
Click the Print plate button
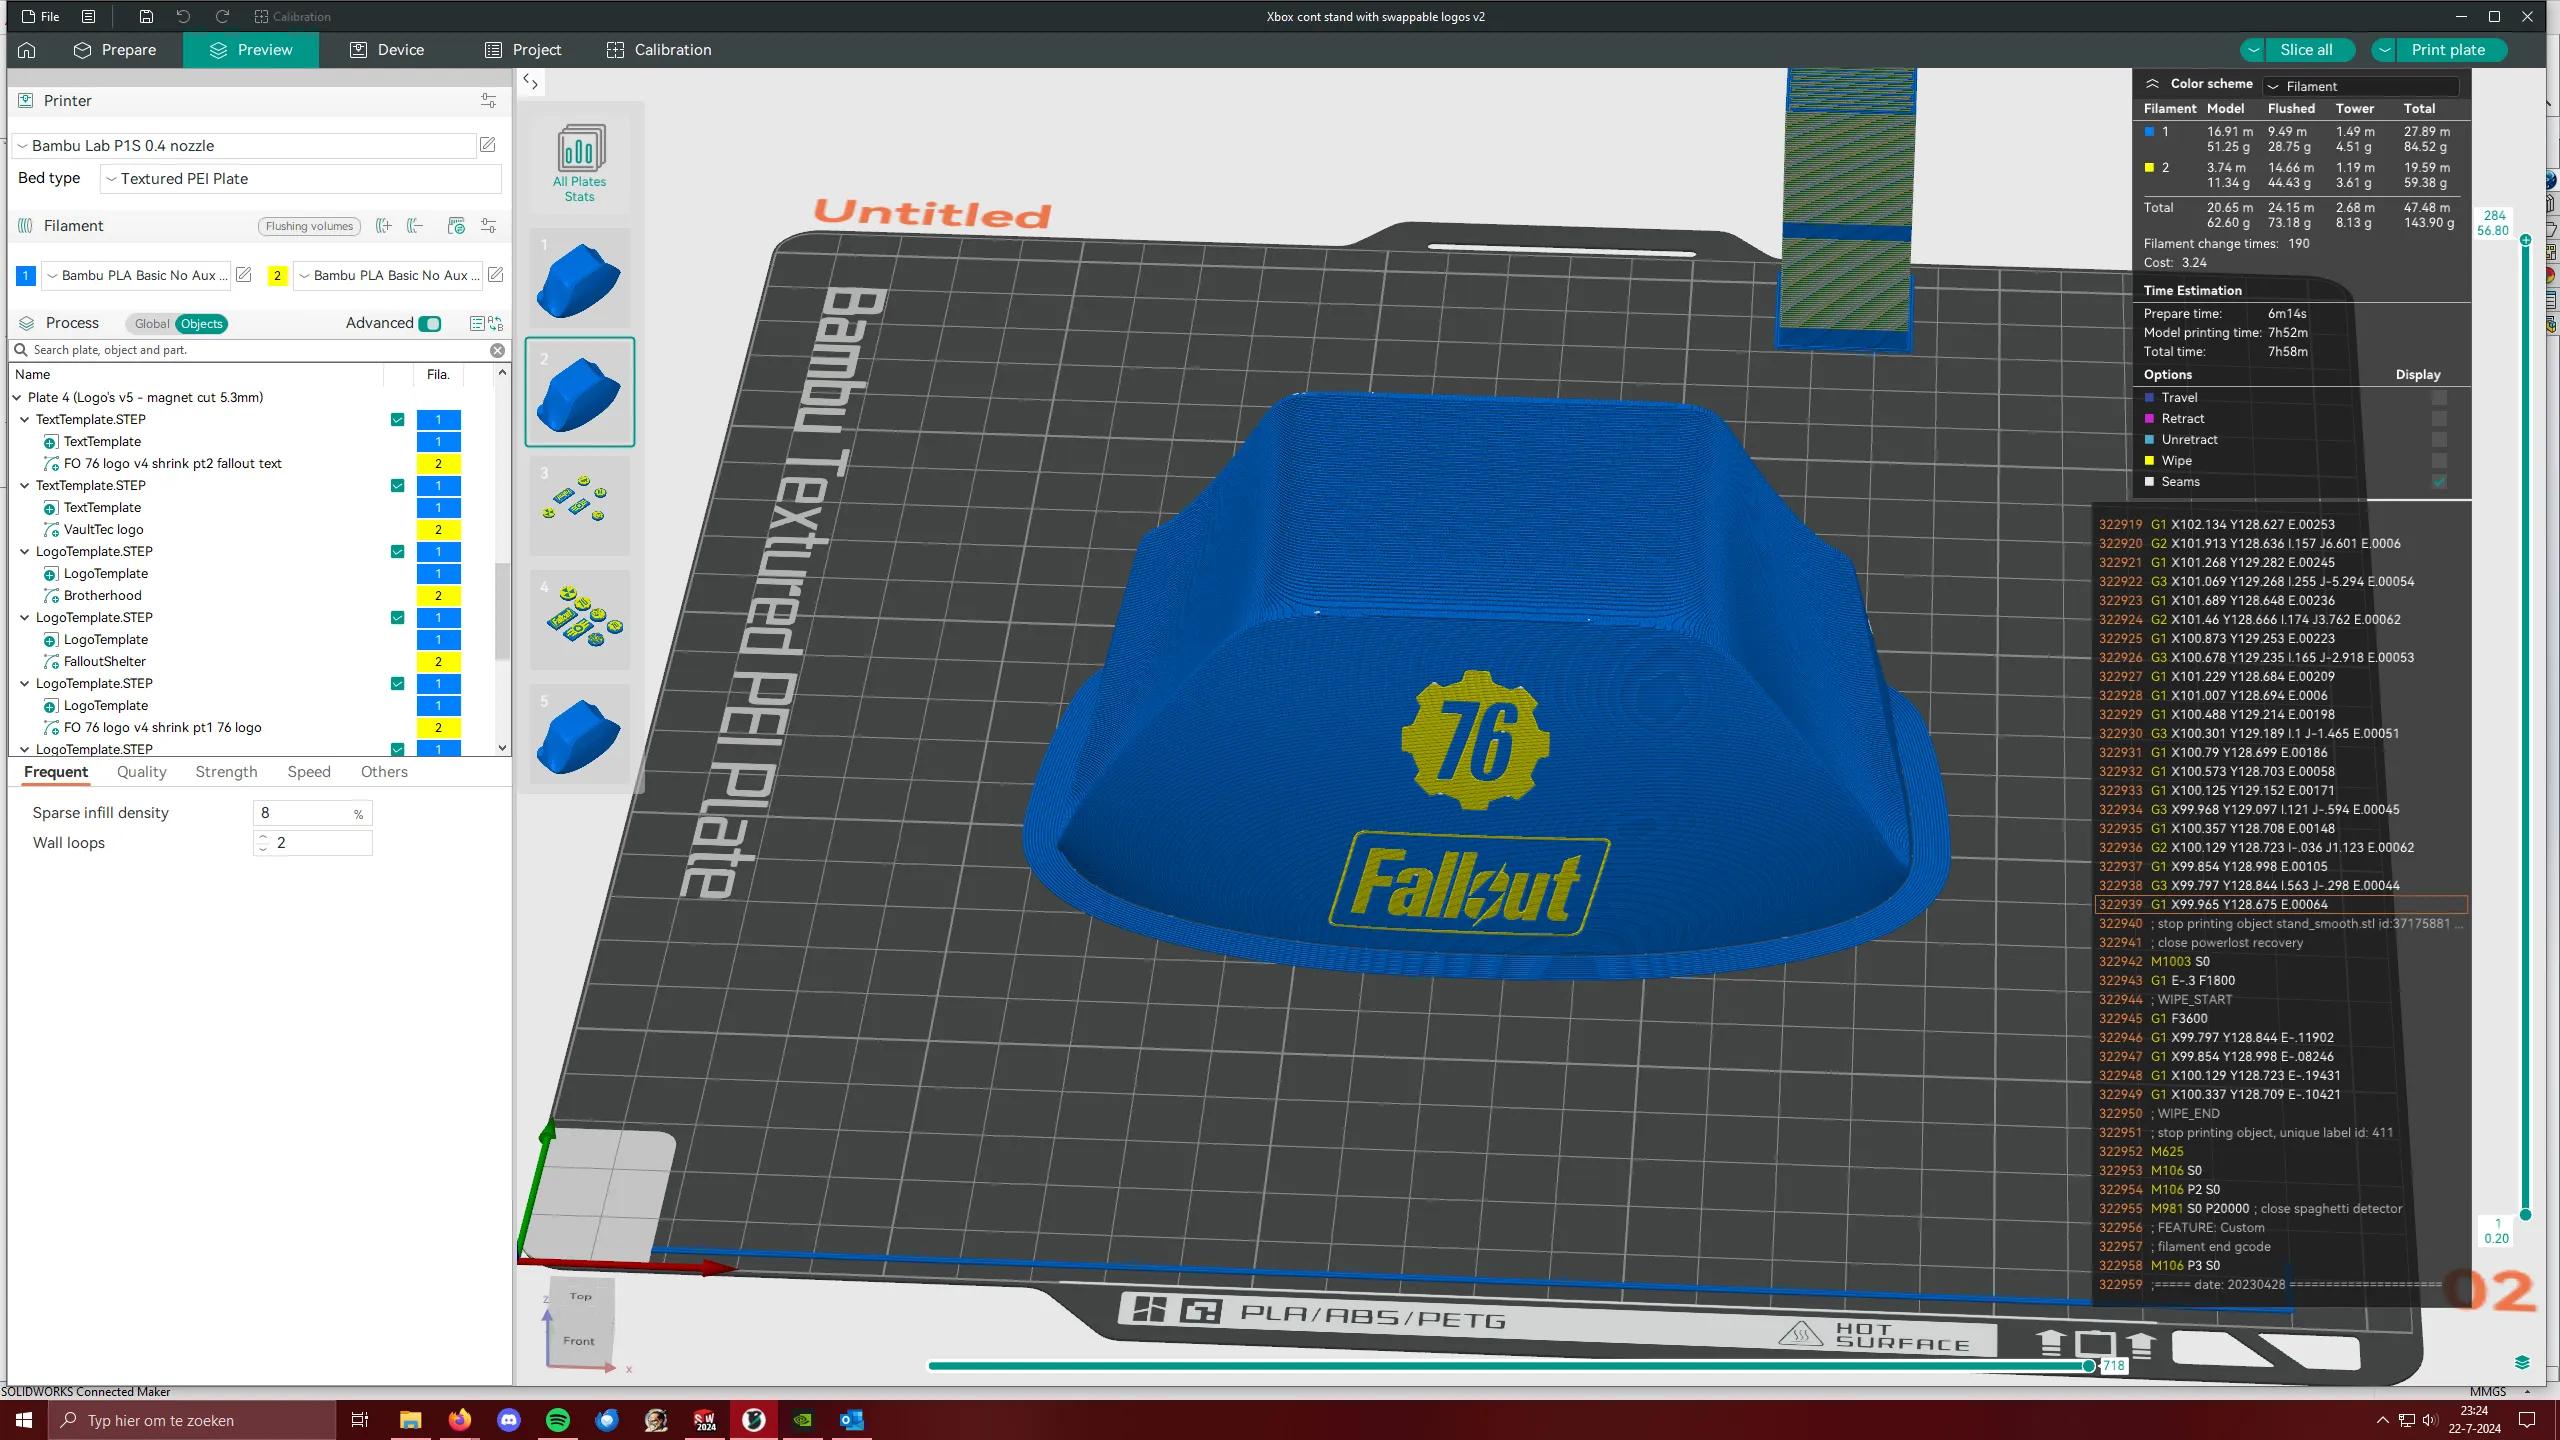2448,50
